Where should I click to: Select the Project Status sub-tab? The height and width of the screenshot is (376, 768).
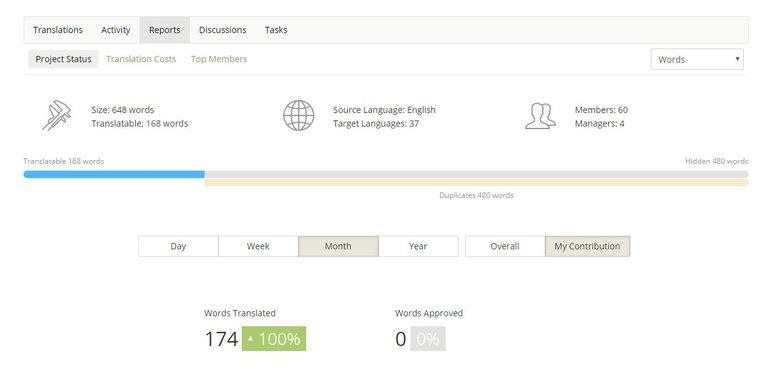[63, 59]
